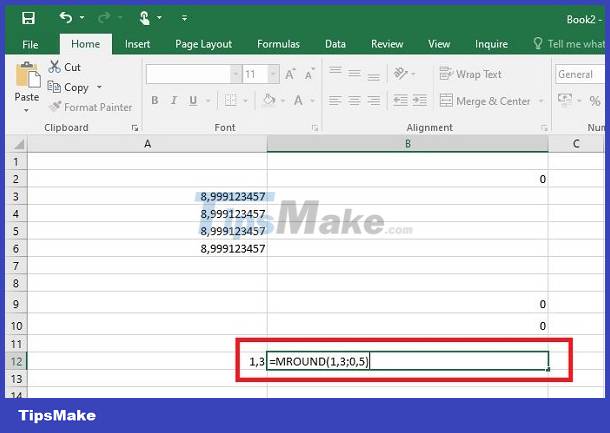Click the Align Right icon
610x433 pixels.
coord(373,101)
